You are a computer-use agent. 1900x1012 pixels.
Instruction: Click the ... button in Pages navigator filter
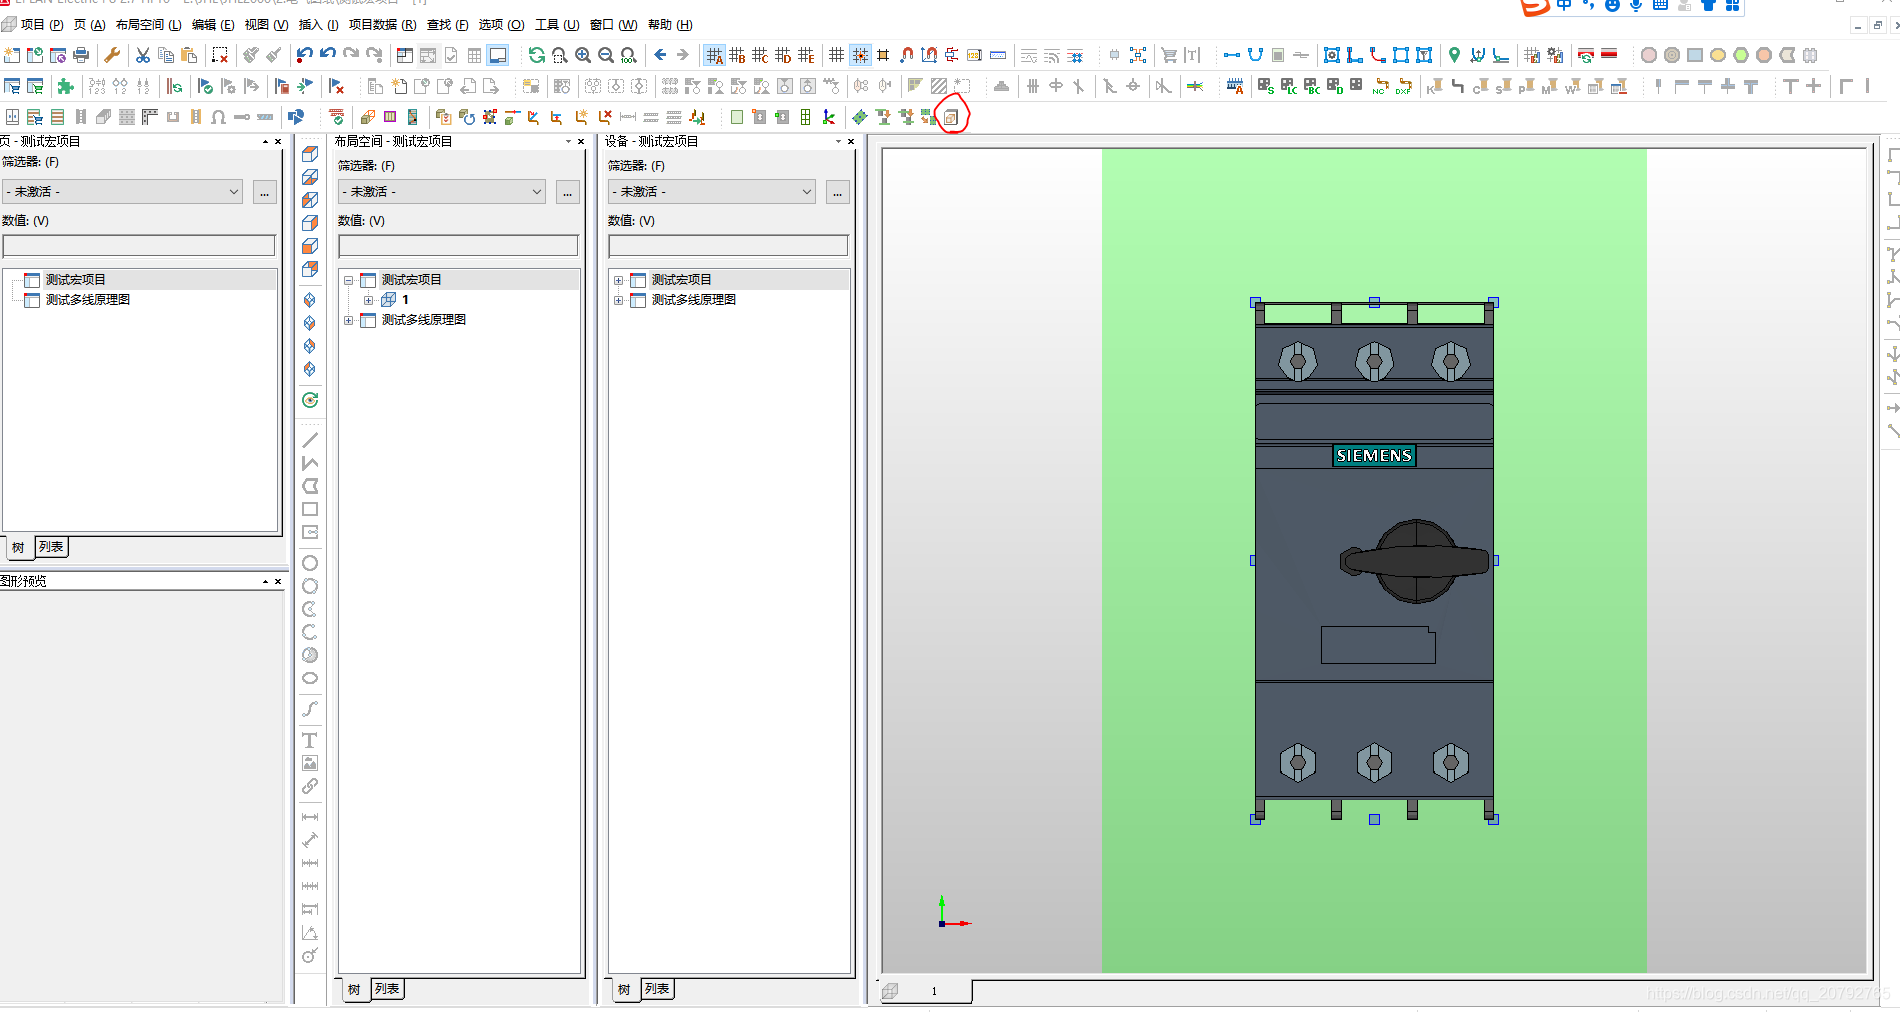tap(264, 191)
